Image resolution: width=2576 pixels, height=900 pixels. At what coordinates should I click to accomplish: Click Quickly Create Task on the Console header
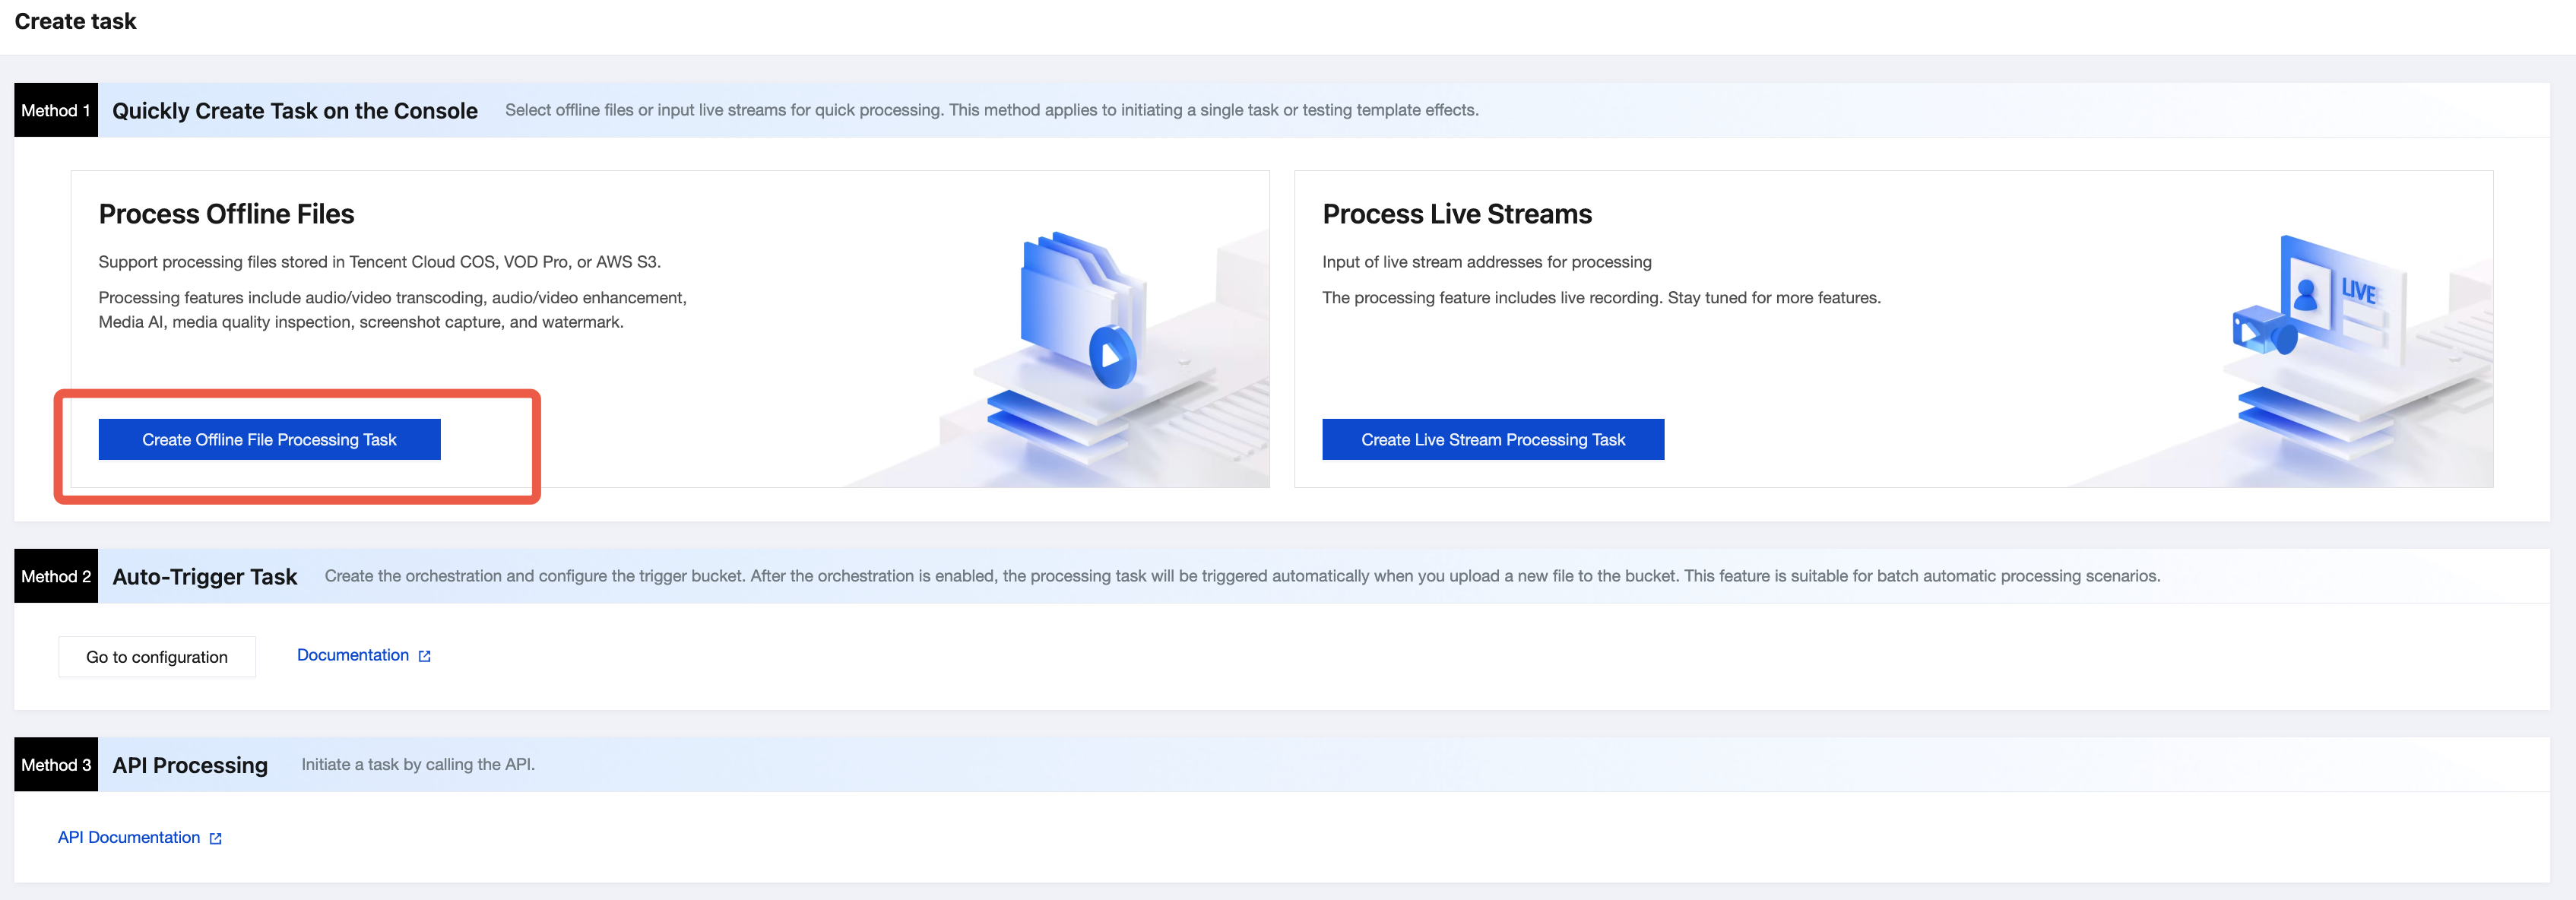coord(294,111)
